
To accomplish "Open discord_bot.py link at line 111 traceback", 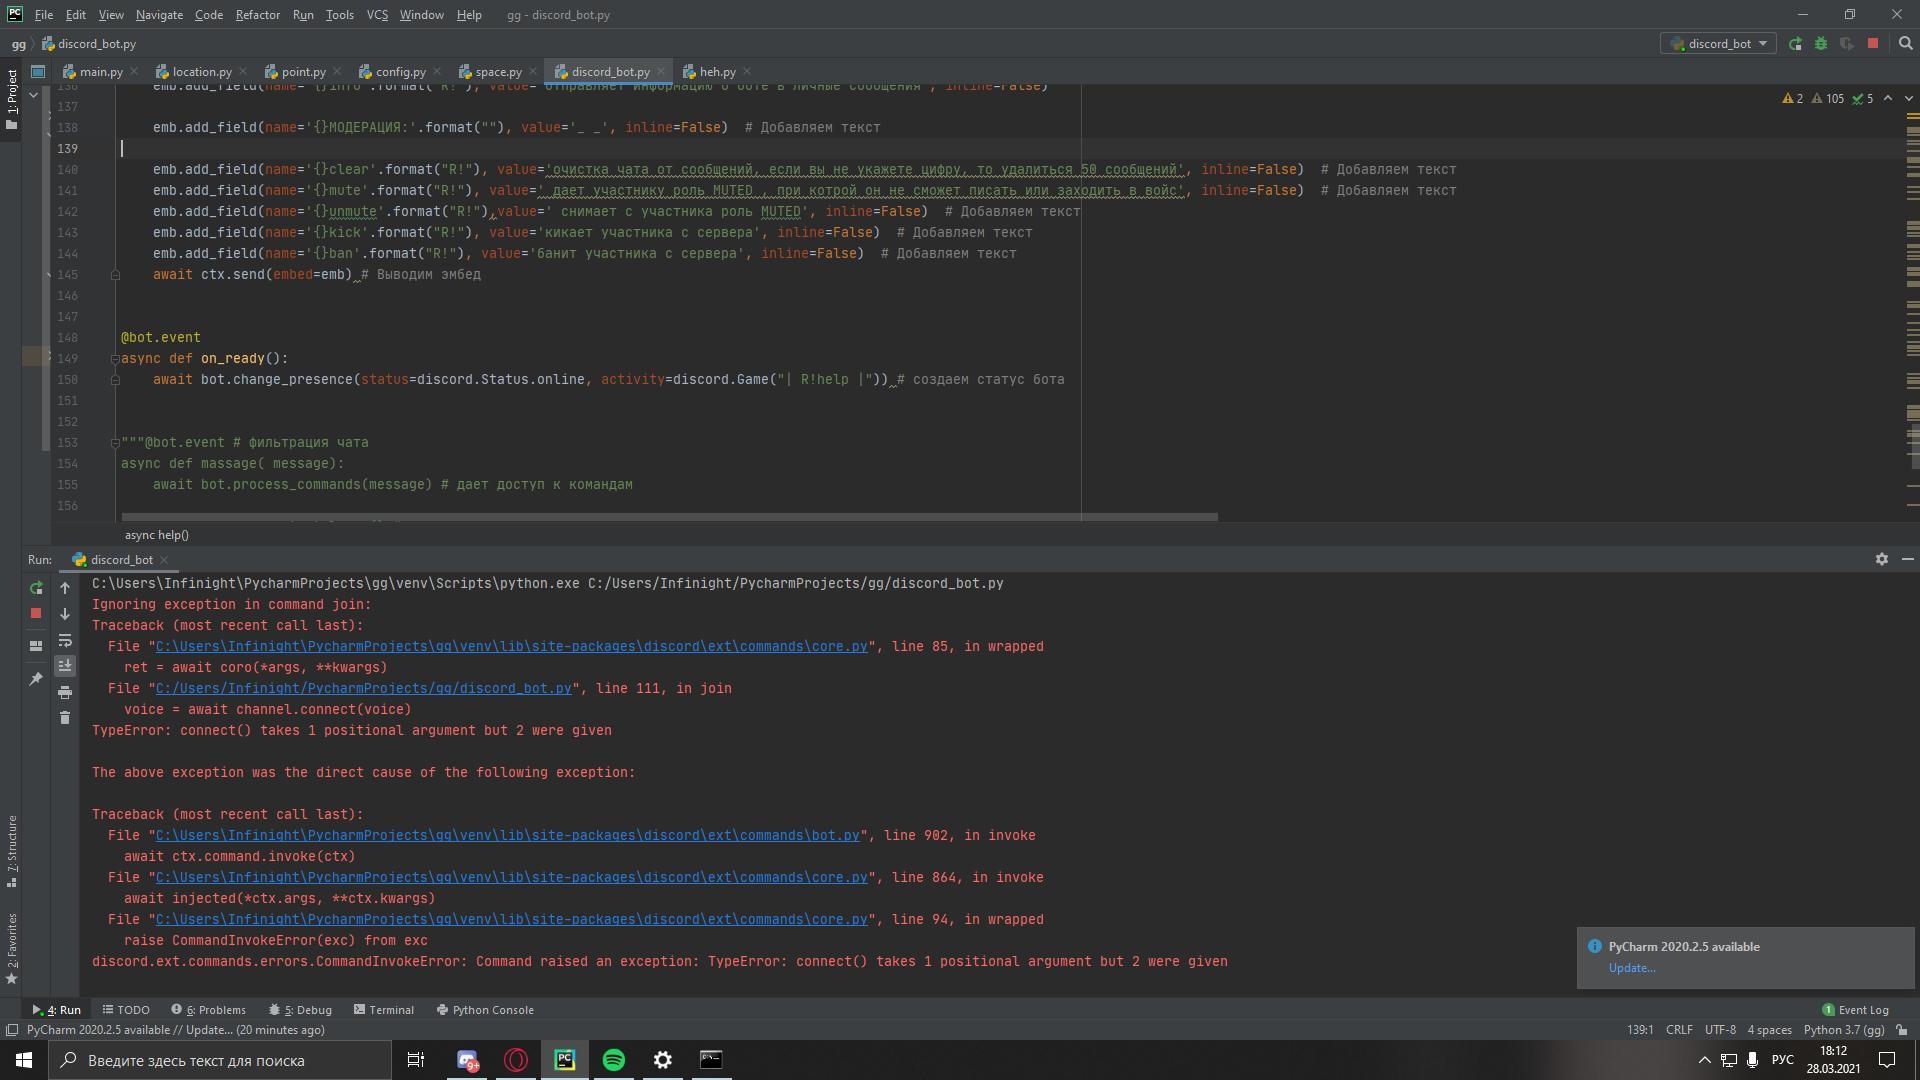I will click(363, 689).
